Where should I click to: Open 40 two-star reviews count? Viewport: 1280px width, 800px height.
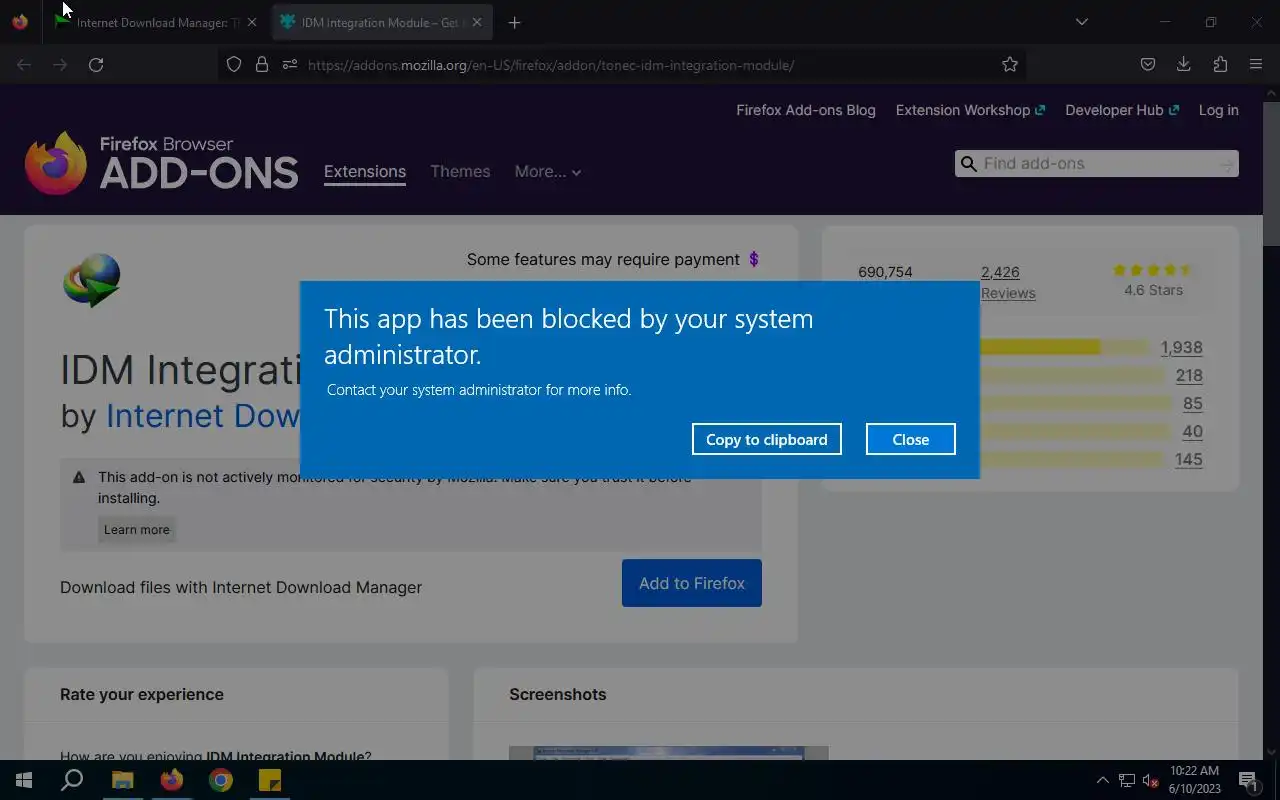point(1192,431)
